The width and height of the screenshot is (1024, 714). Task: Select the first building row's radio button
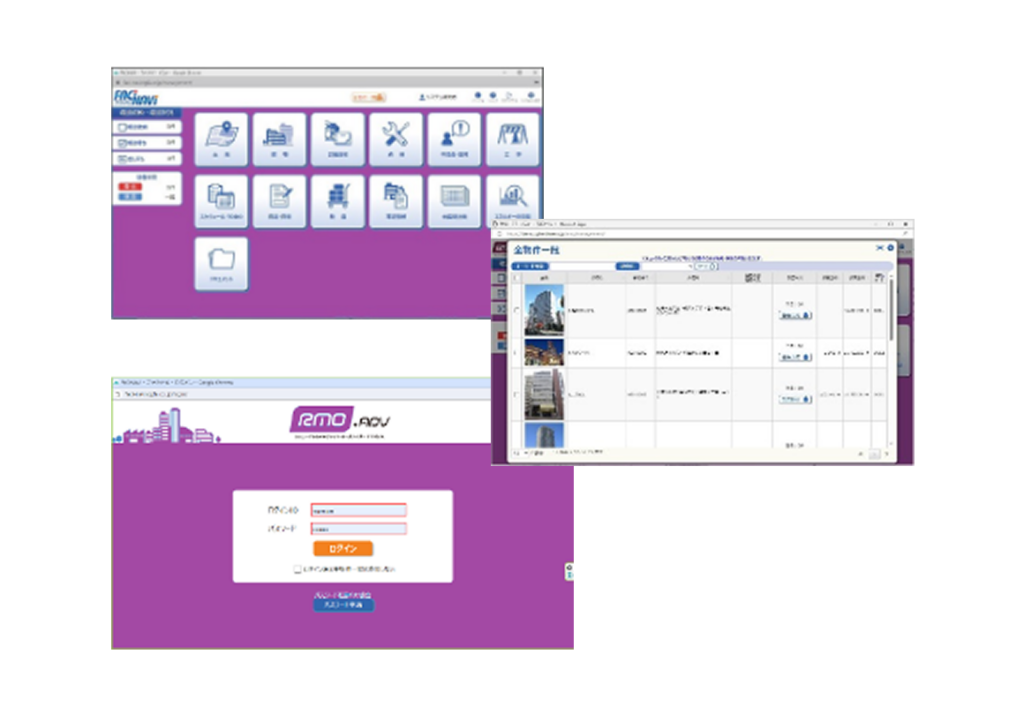click(516, 310)
